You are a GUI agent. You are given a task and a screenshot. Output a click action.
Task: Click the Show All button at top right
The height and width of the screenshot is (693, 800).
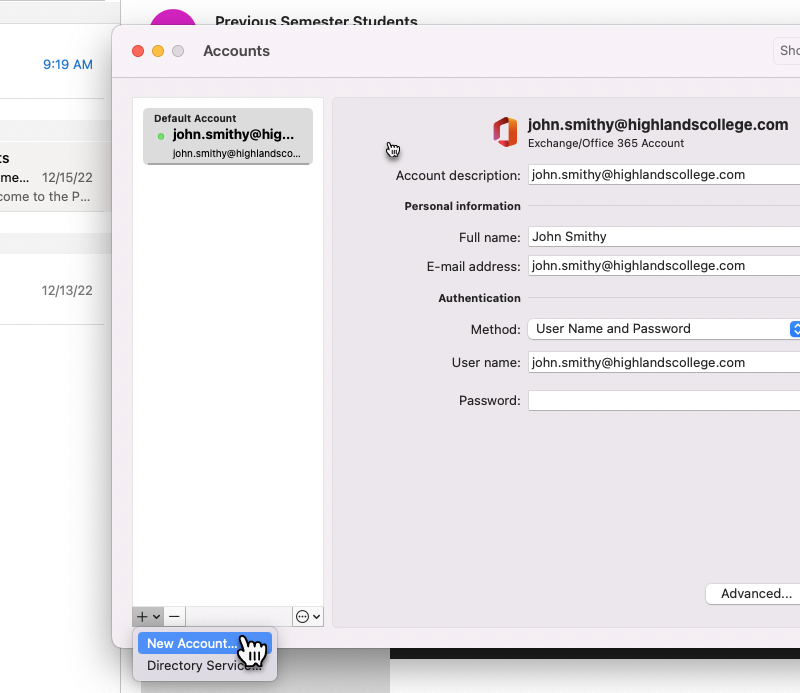788,50
